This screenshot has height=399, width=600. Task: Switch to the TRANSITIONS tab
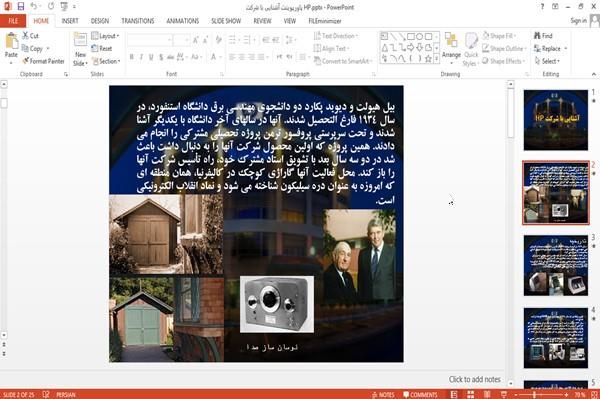tap(138, 21)
